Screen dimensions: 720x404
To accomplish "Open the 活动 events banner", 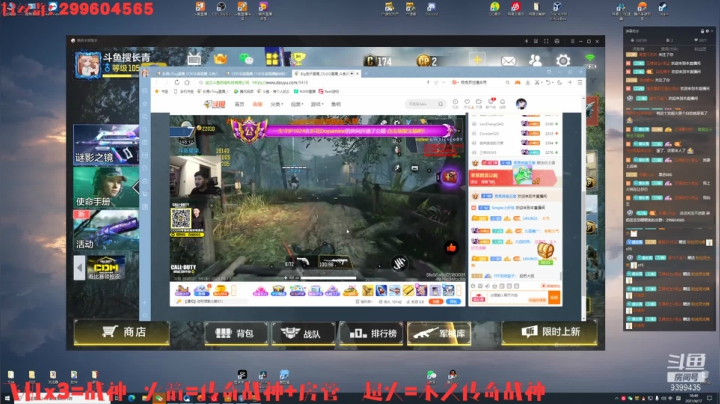I will click(106, 230).
